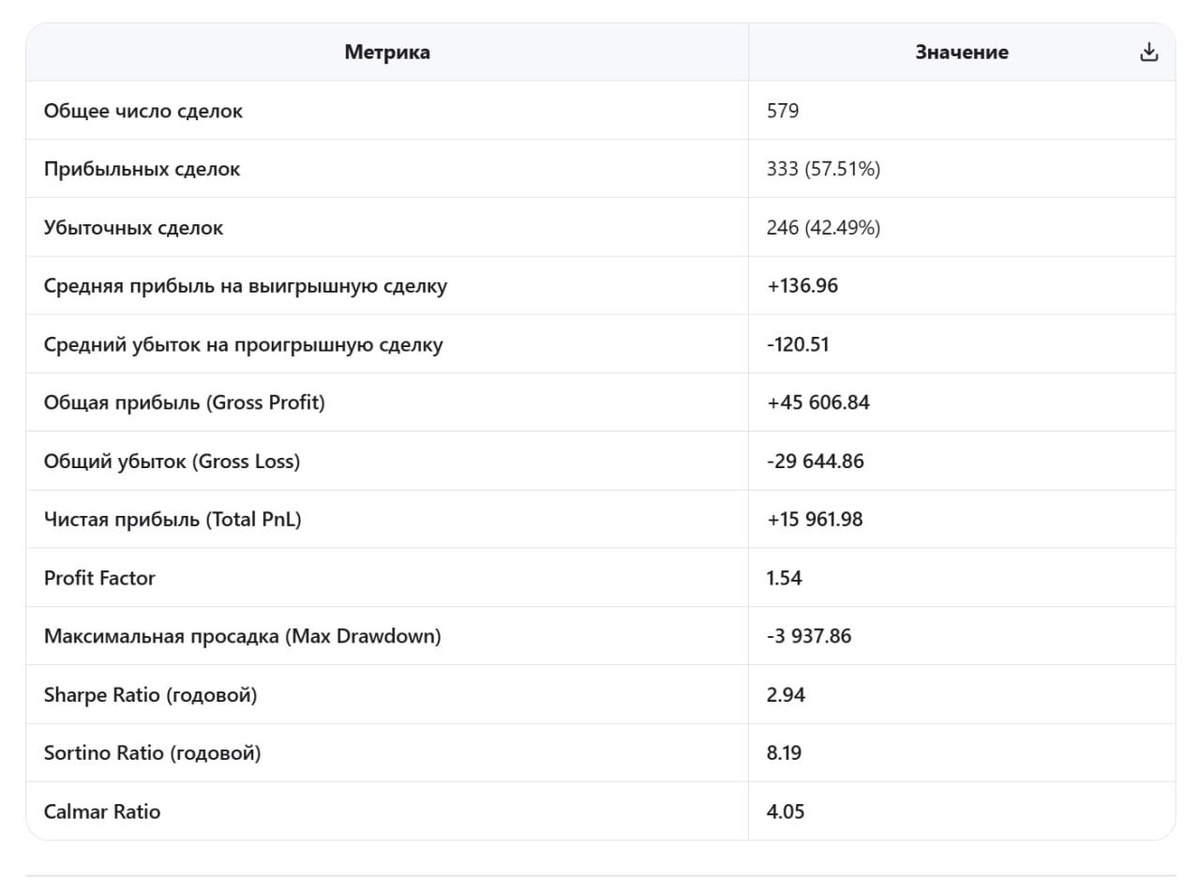Select the Прибыльных сделок row label
Image resolution: width=1200 pixels, height=880 pixels.
[142, 169]
